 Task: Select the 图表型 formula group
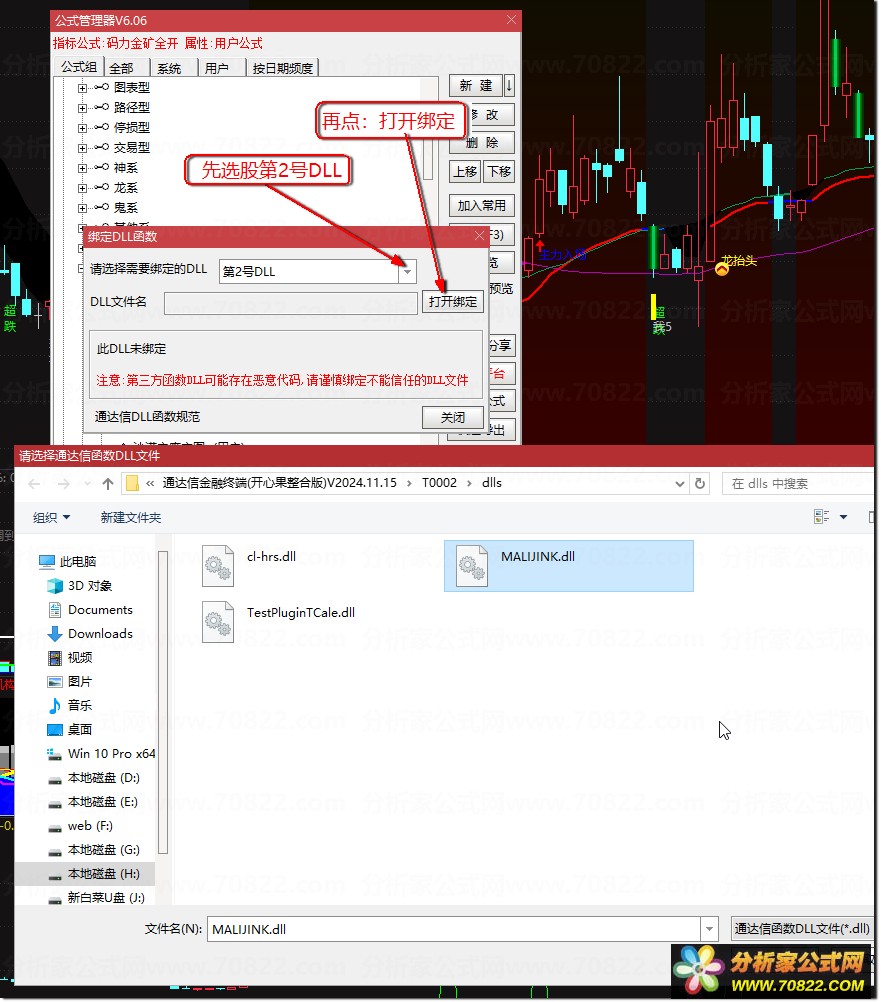tap(132, 88)
